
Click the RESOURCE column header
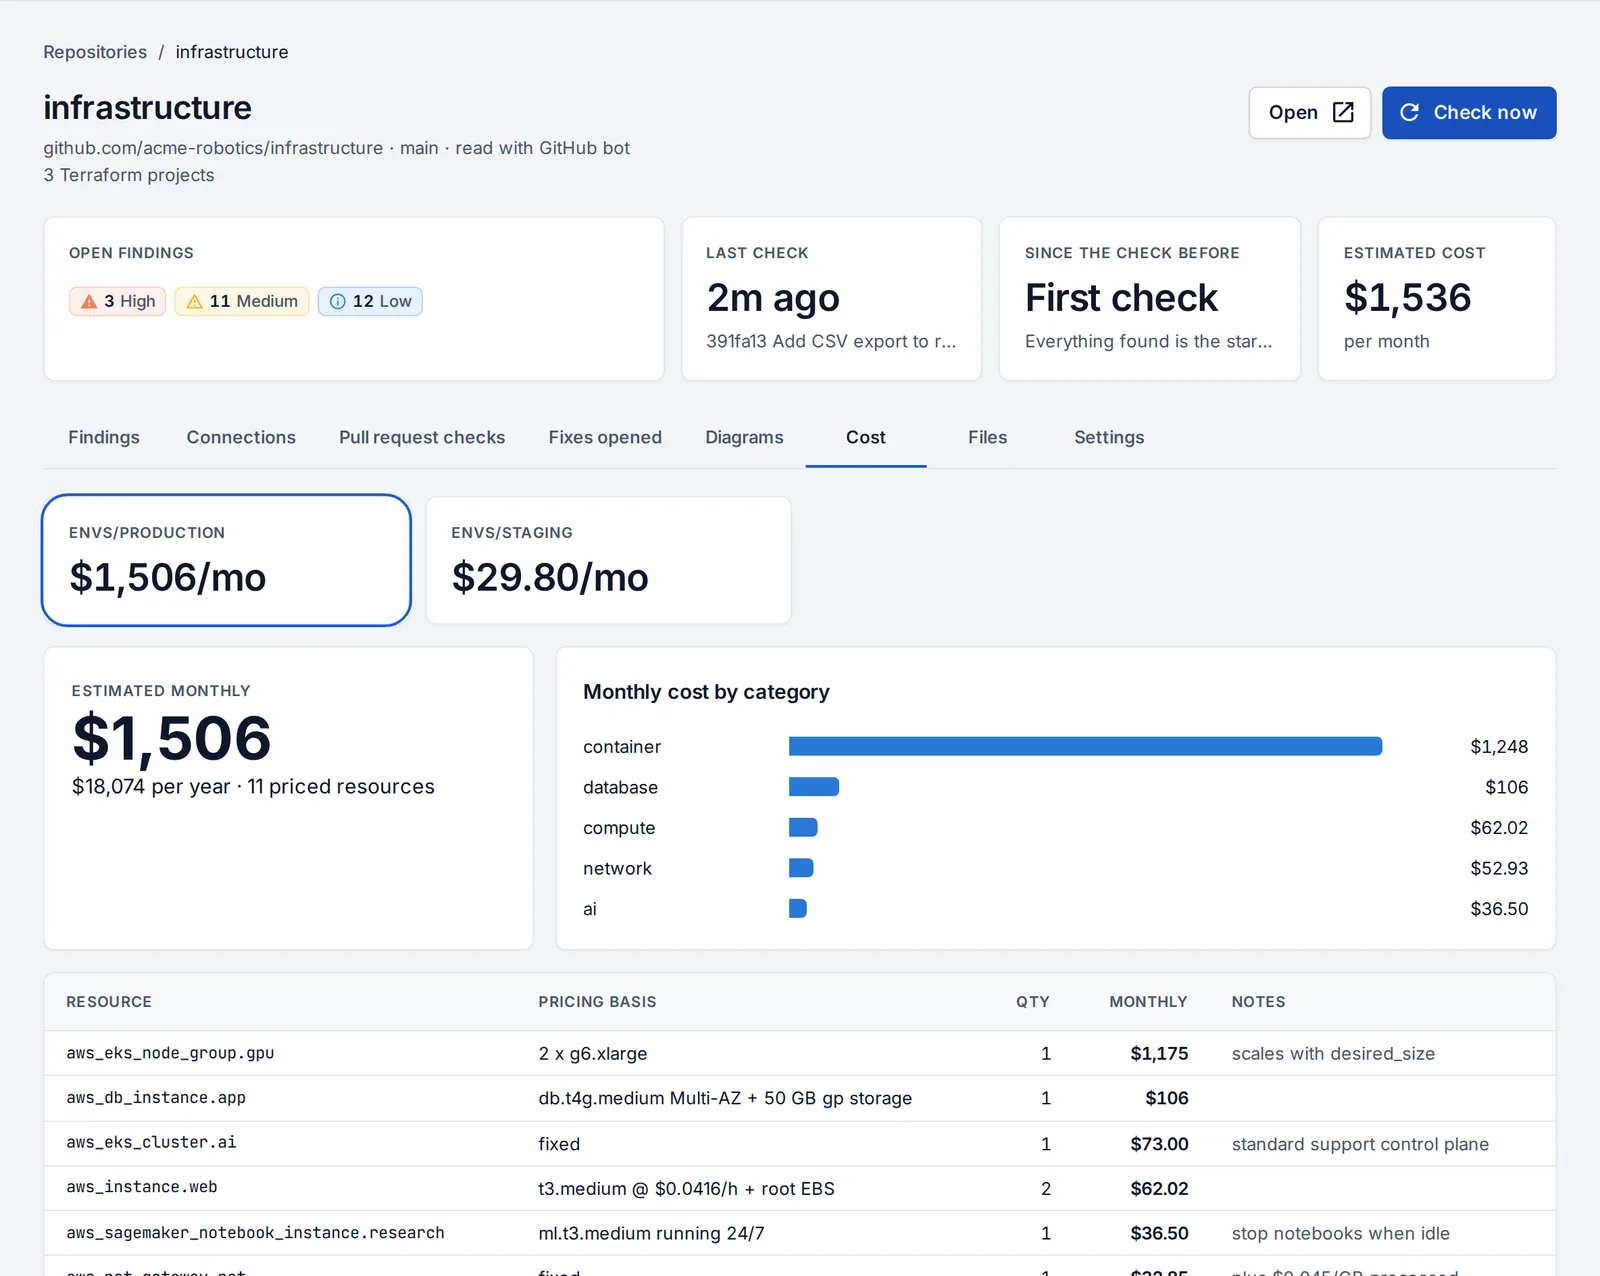click(109, 1002)
